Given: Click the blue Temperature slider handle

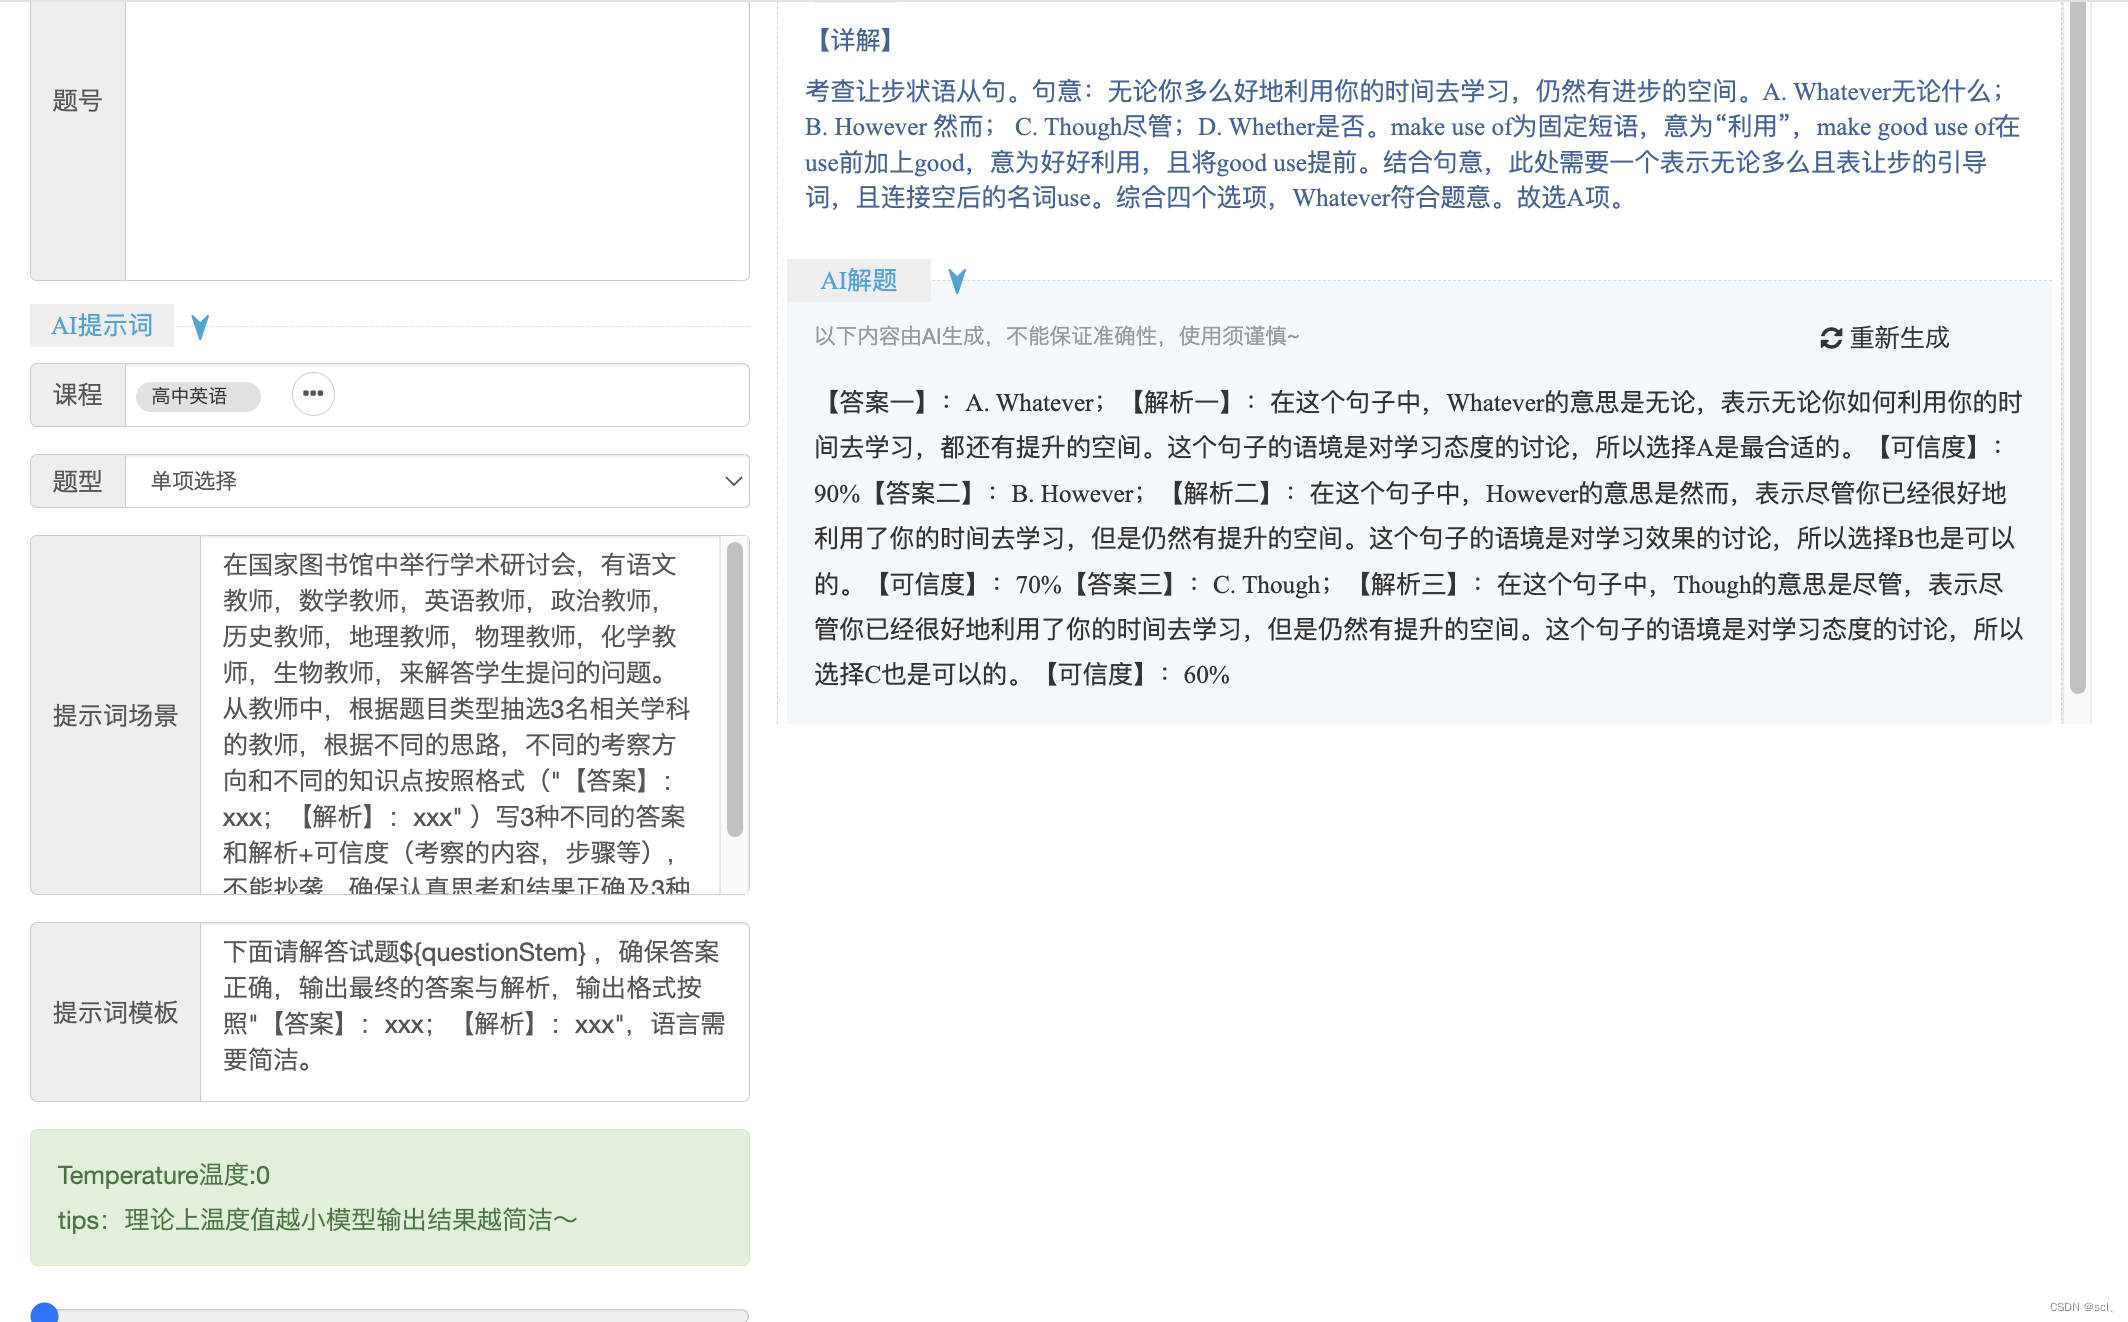Looking at the screenshot, I should pos(45,1314).
